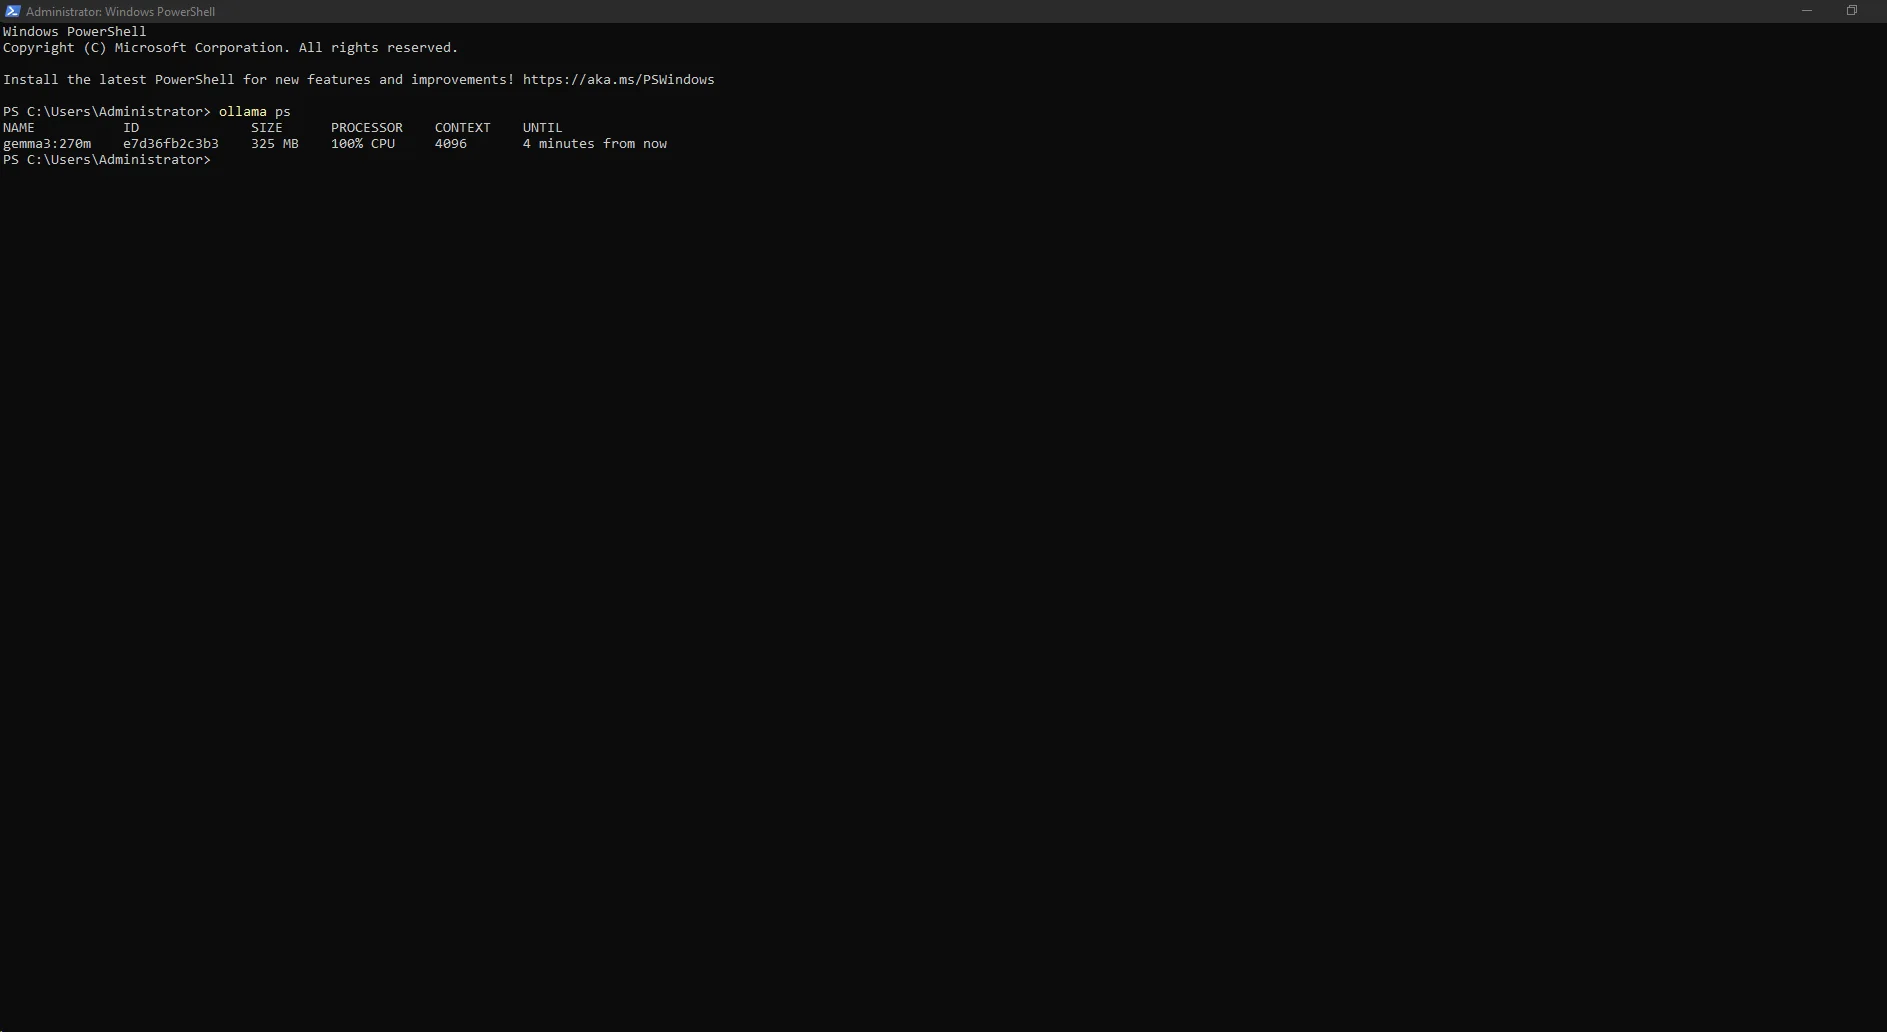This screenshot has height=1032, width=1887.
Task: Click the NAME column header
Action: point(19,128)
